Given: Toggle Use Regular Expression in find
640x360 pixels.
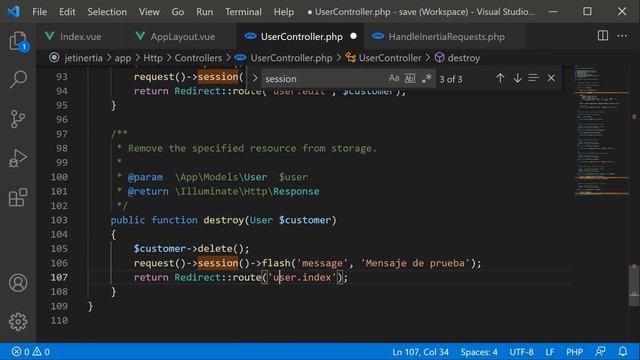Looking at the screenshot, I should pyautogui.click(x=426, y=78).
